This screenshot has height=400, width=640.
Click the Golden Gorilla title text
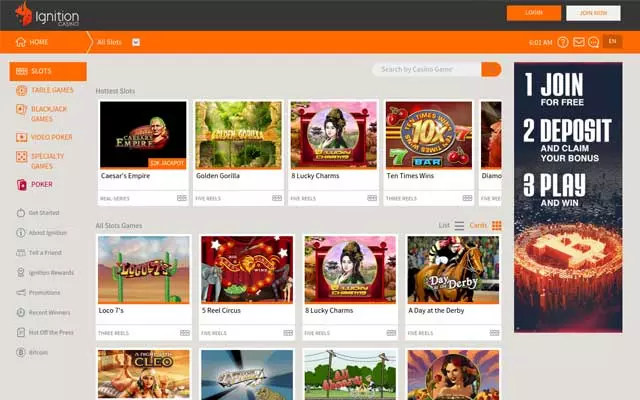click(218, 176)
